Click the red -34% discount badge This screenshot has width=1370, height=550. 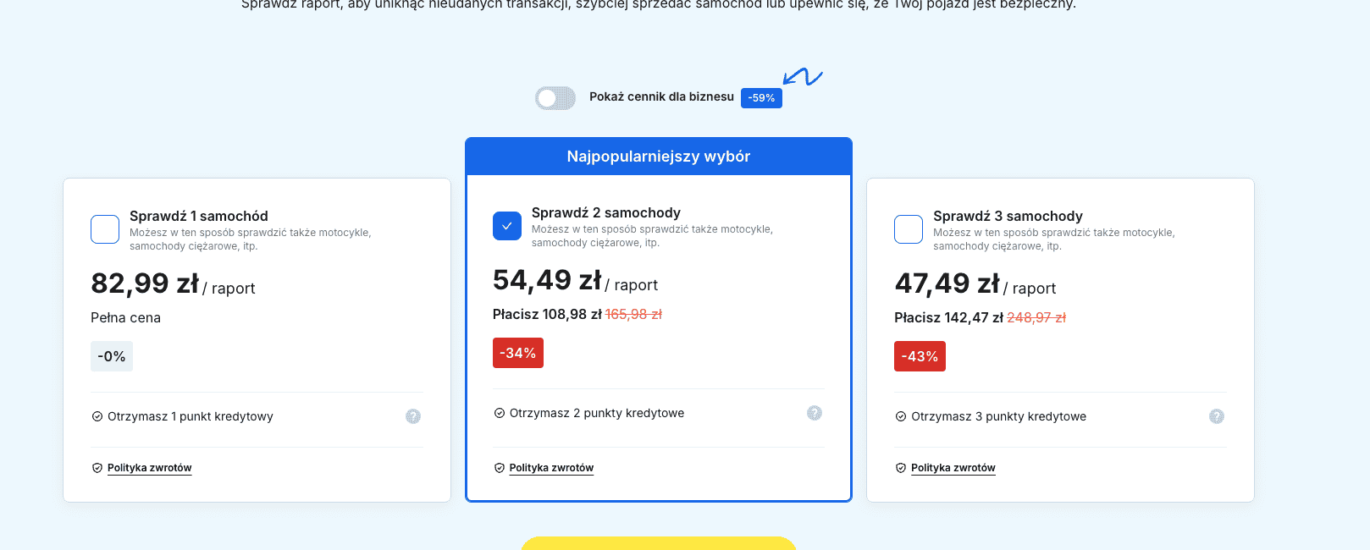click(518, 353)
